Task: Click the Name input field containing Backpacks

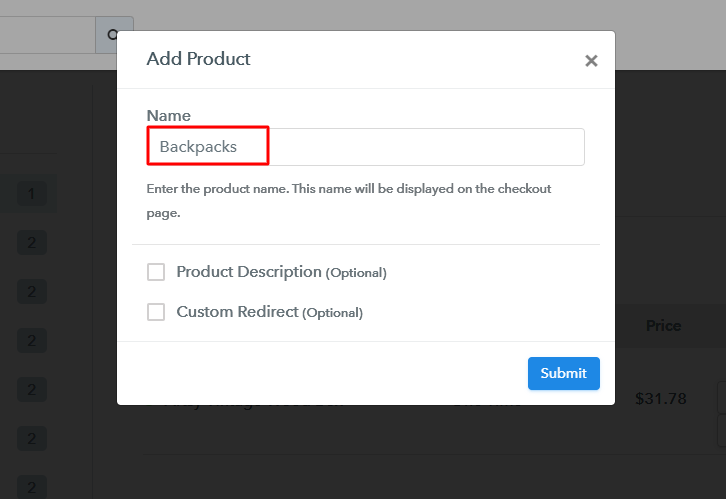Action: click(x=365, y=147)
